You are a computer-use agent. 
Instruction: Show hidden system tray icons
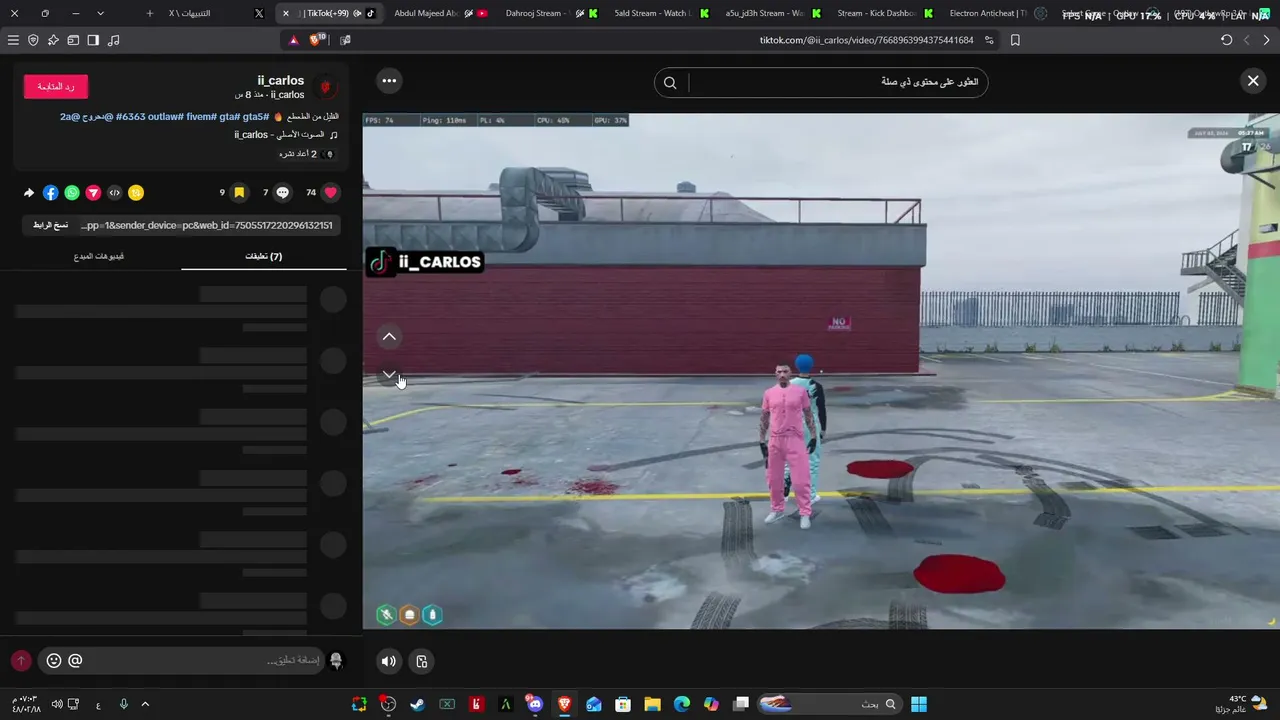tap(145, 704)
